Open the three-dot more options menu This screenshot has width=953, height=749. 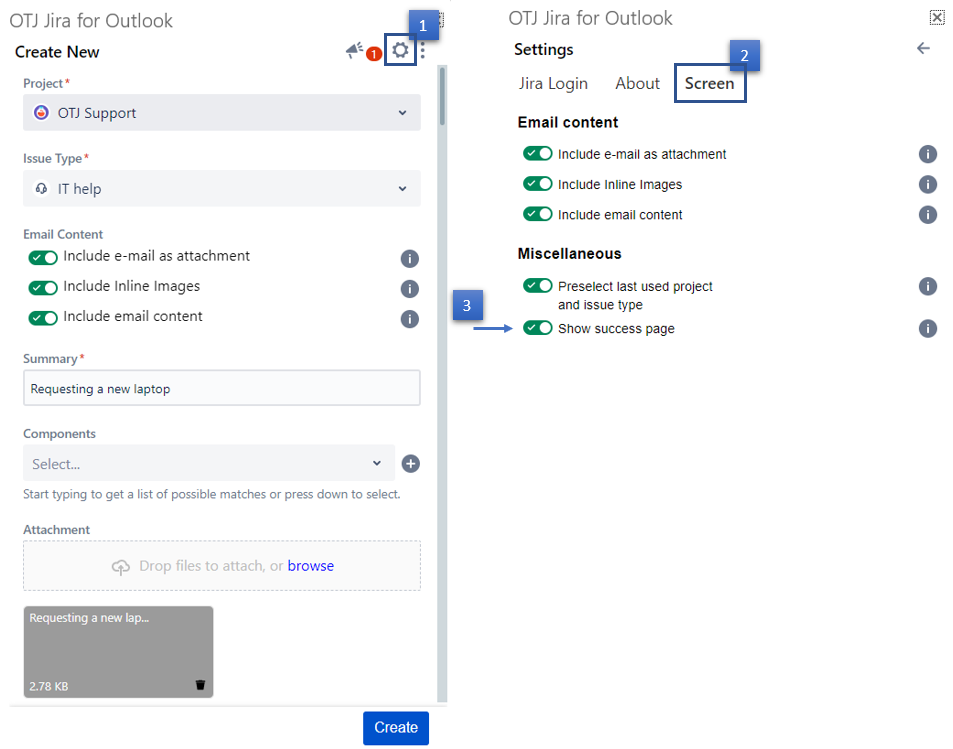(x=423, y=51)
